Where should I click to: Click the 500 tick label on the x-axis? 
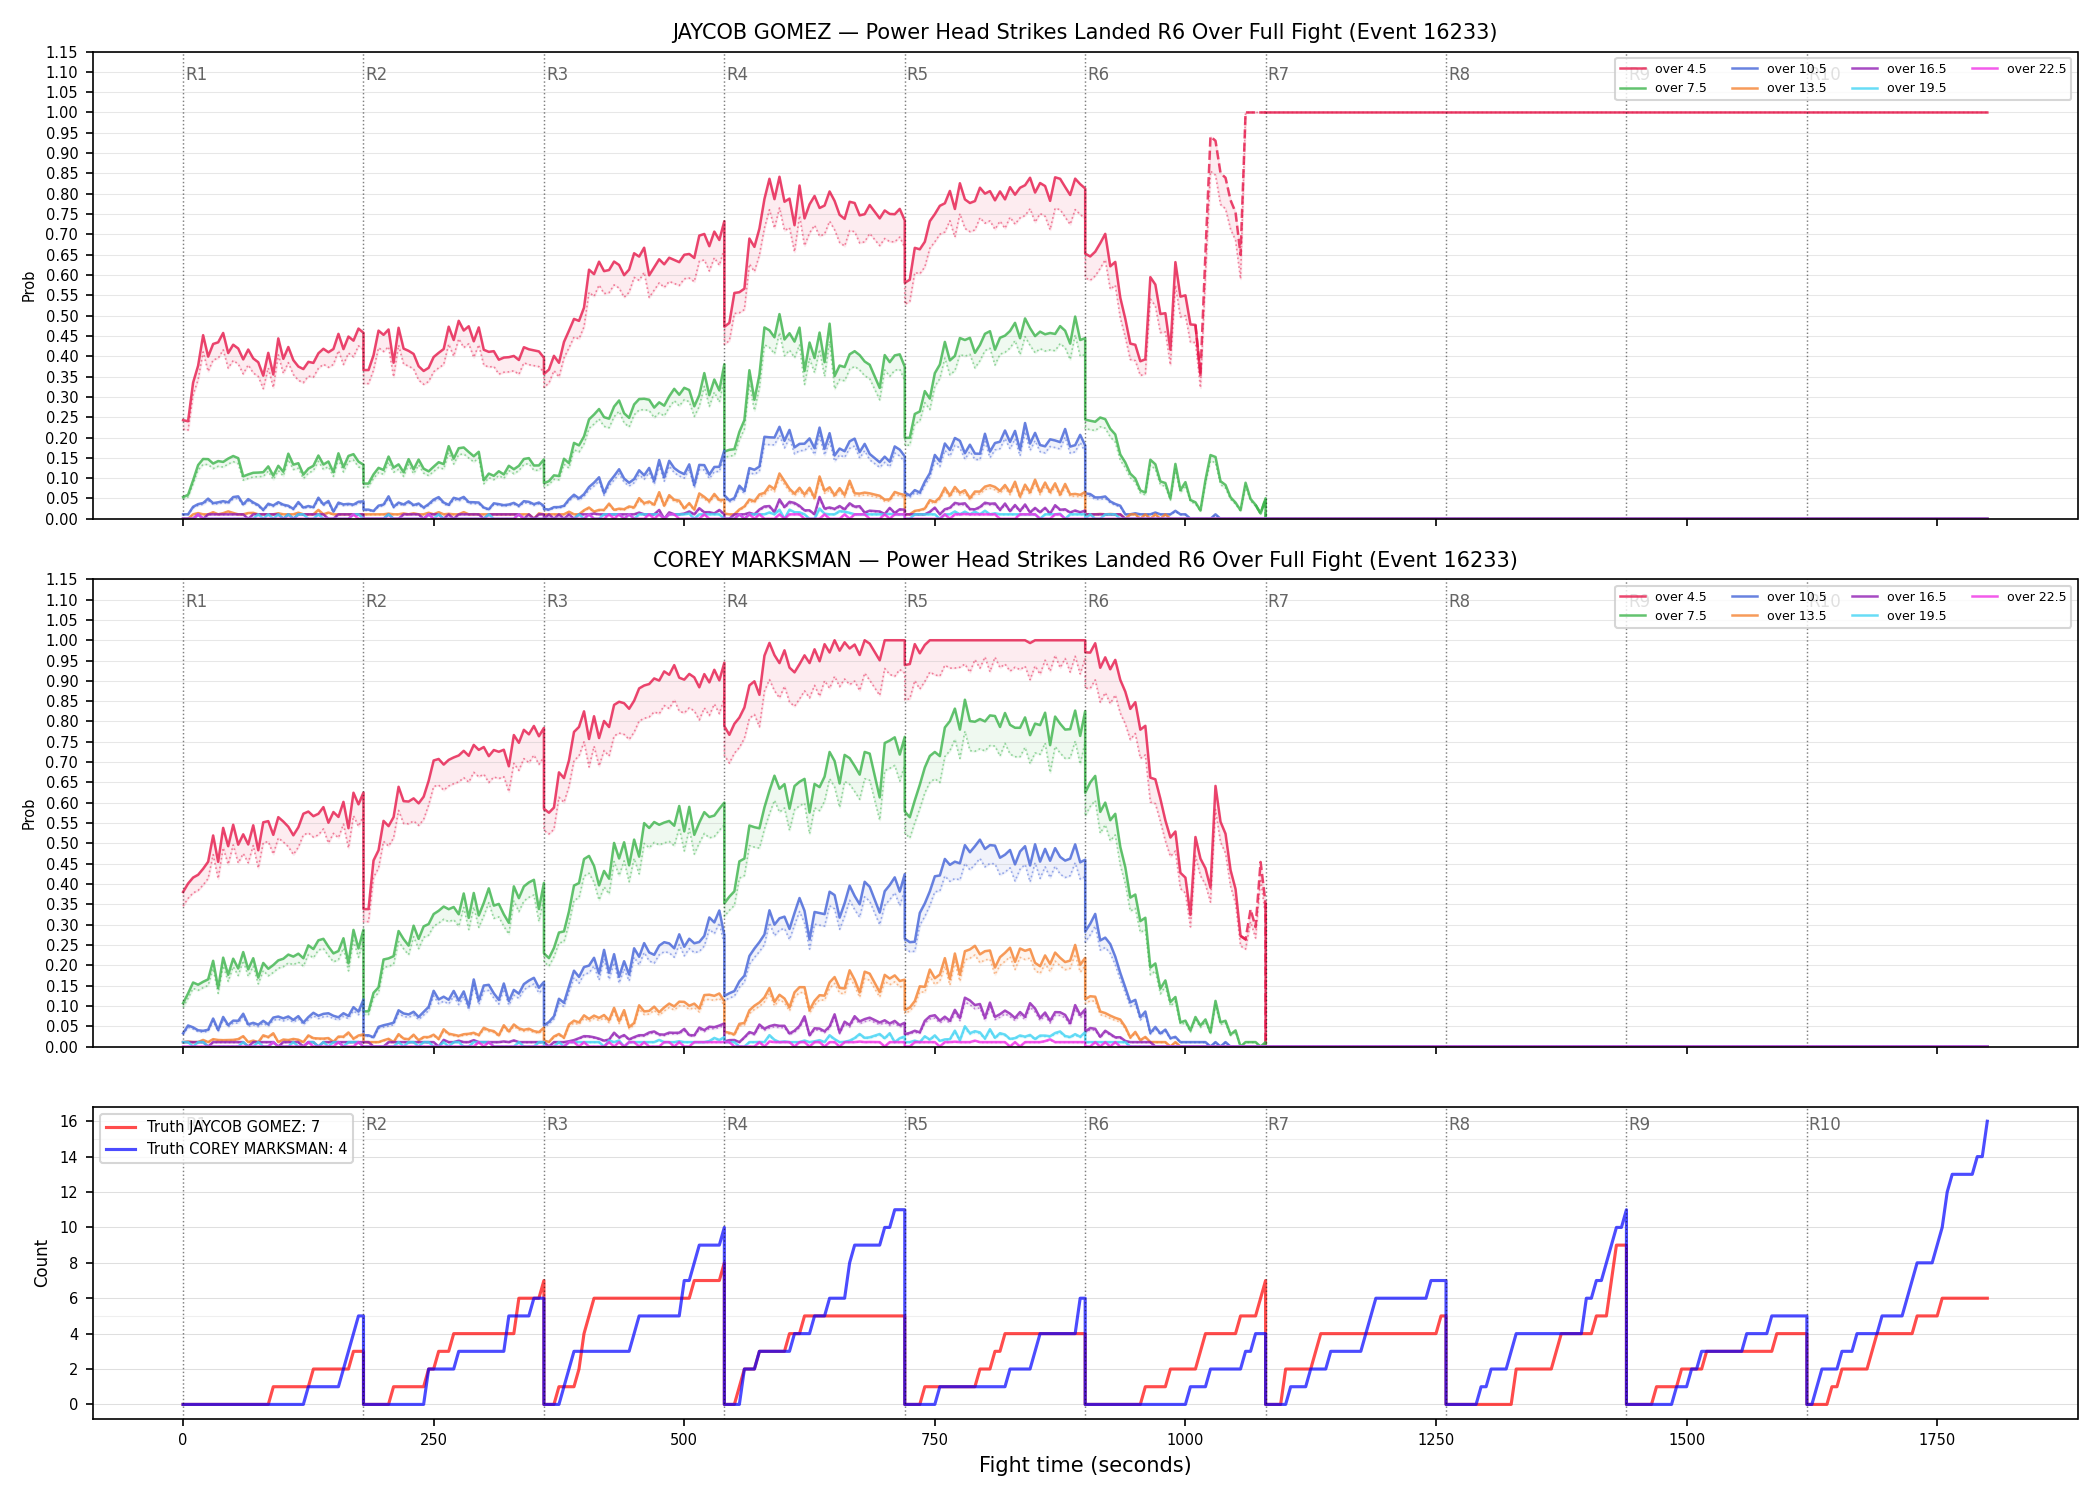[x=683, y=1440]
